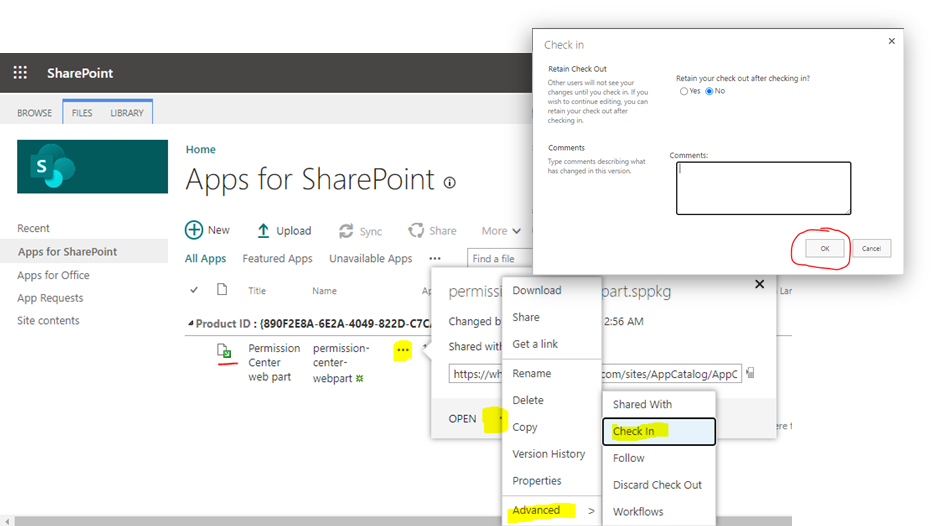Open ellipsis next to Unavailable Apps view
938x526 pixels.
[x=435, y=259]
